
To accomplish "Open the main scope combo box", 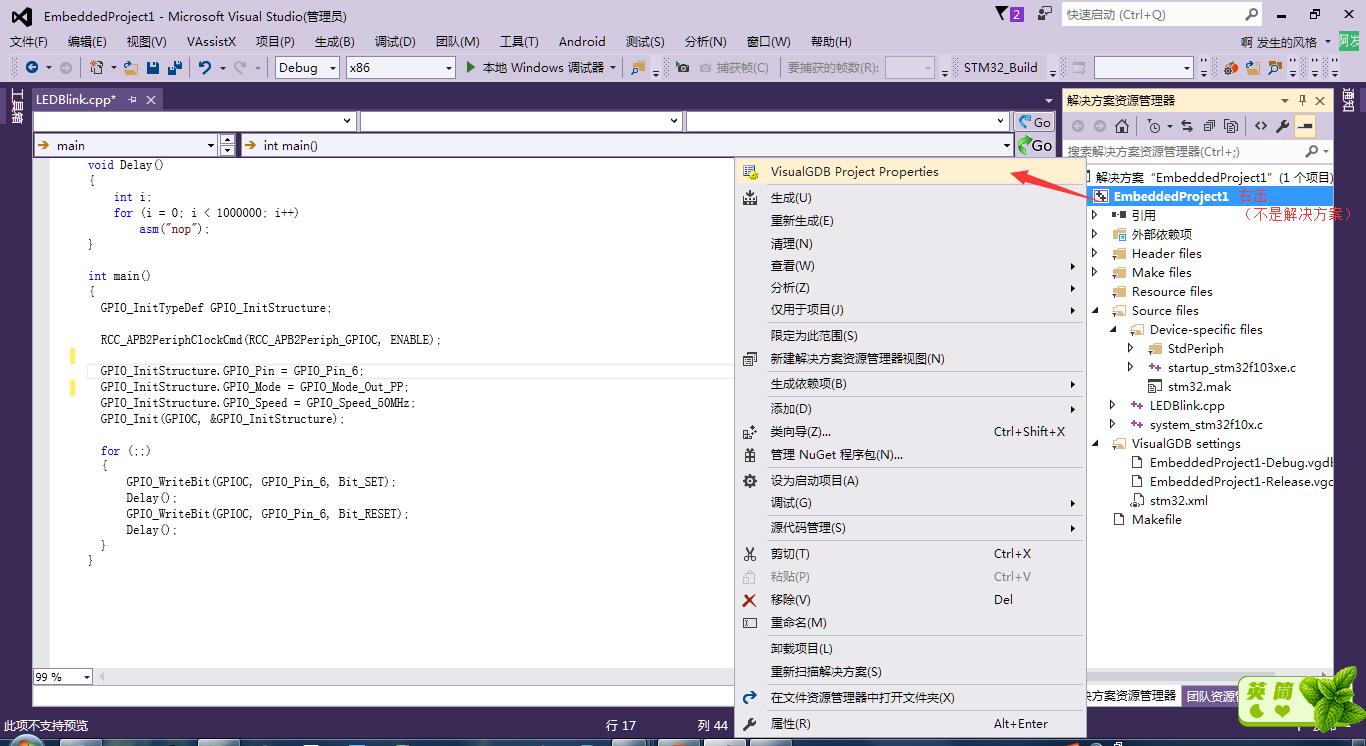I will [x=125, y=145].
